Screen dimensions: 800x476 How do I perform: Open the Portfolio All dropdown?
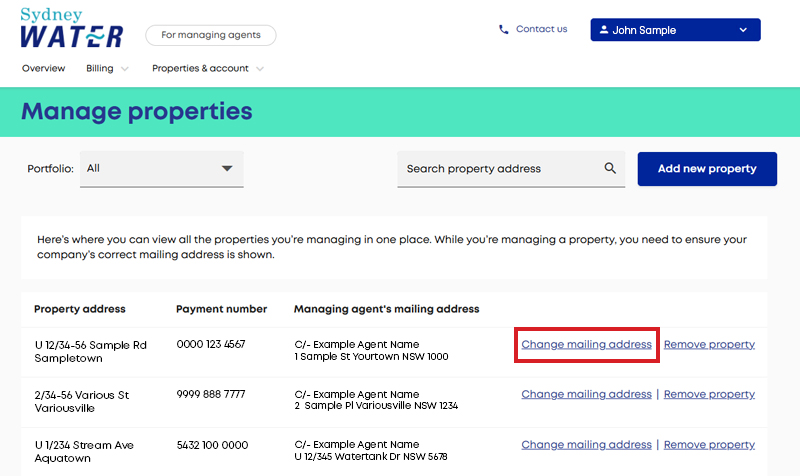(x=161, y=169)
